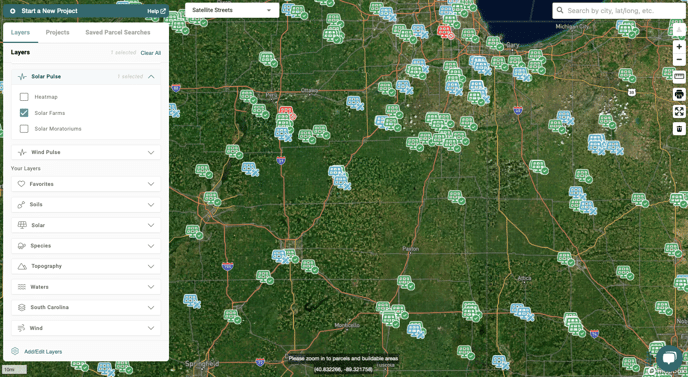Image resolution: width=688 pixels, height=377 pixels.
Task: Check the Solar Moratoriums checkbox
Action: [x=24, y=129]
